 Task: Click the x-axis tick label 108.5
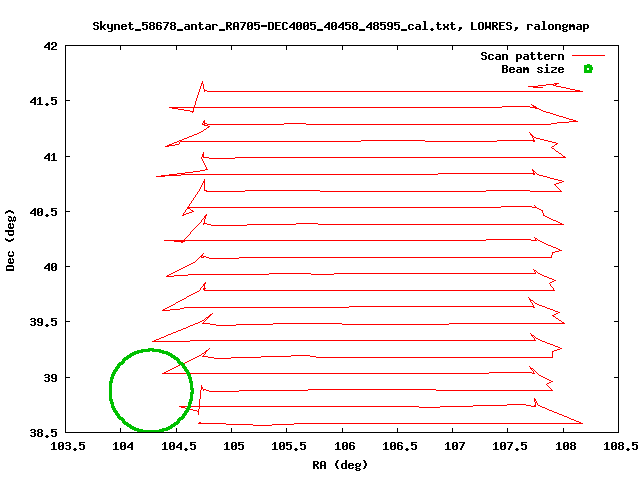(621, 446)
